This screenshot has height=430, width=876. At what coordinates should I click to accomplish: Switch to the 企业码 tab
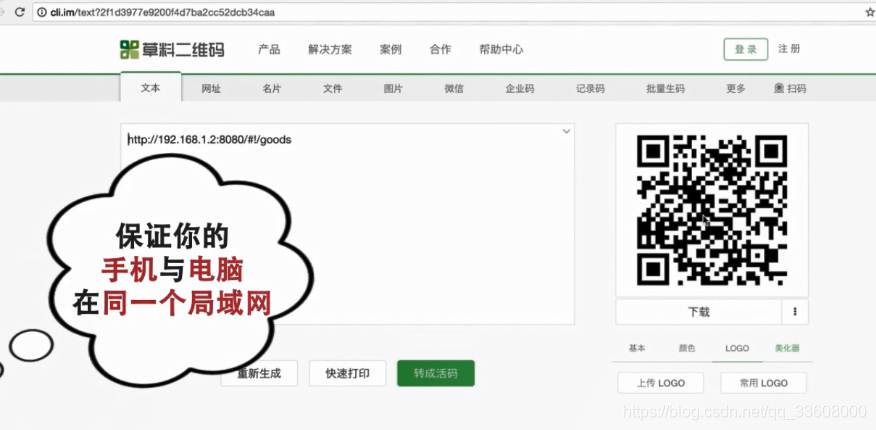520,88
